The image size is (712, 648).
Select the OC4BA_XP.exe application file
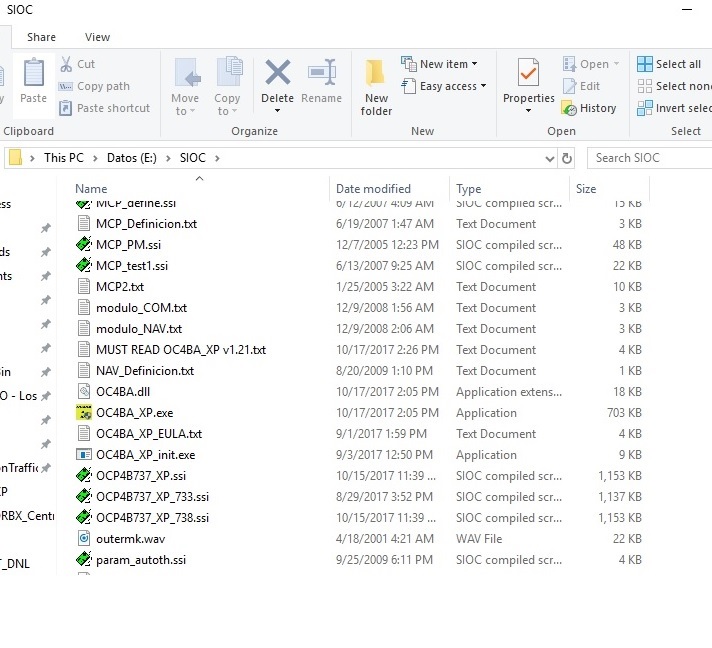[134, 413]
